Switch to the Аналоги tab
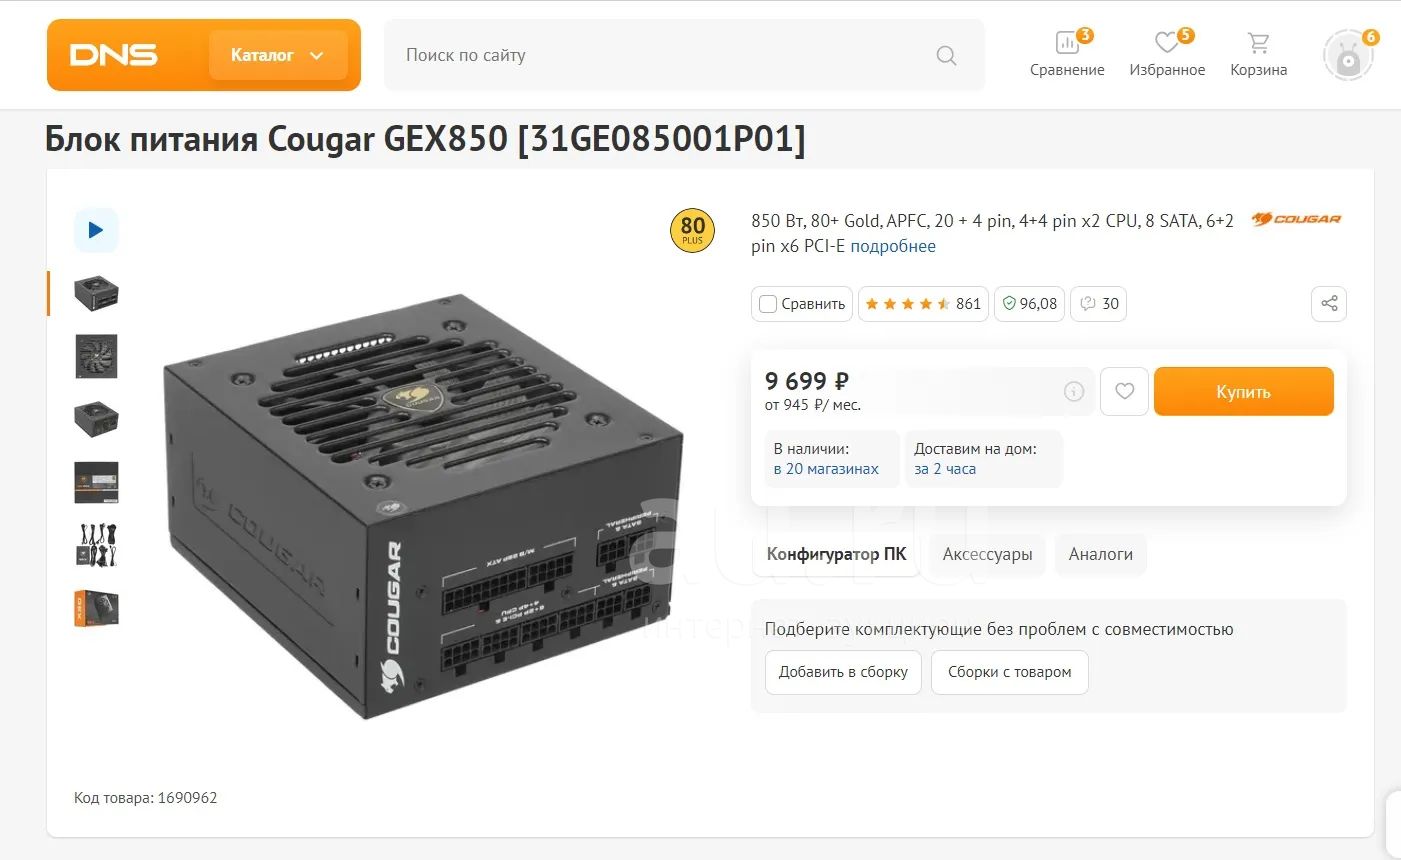The width and height of the screenshot is (1401, 860). 1100,554
